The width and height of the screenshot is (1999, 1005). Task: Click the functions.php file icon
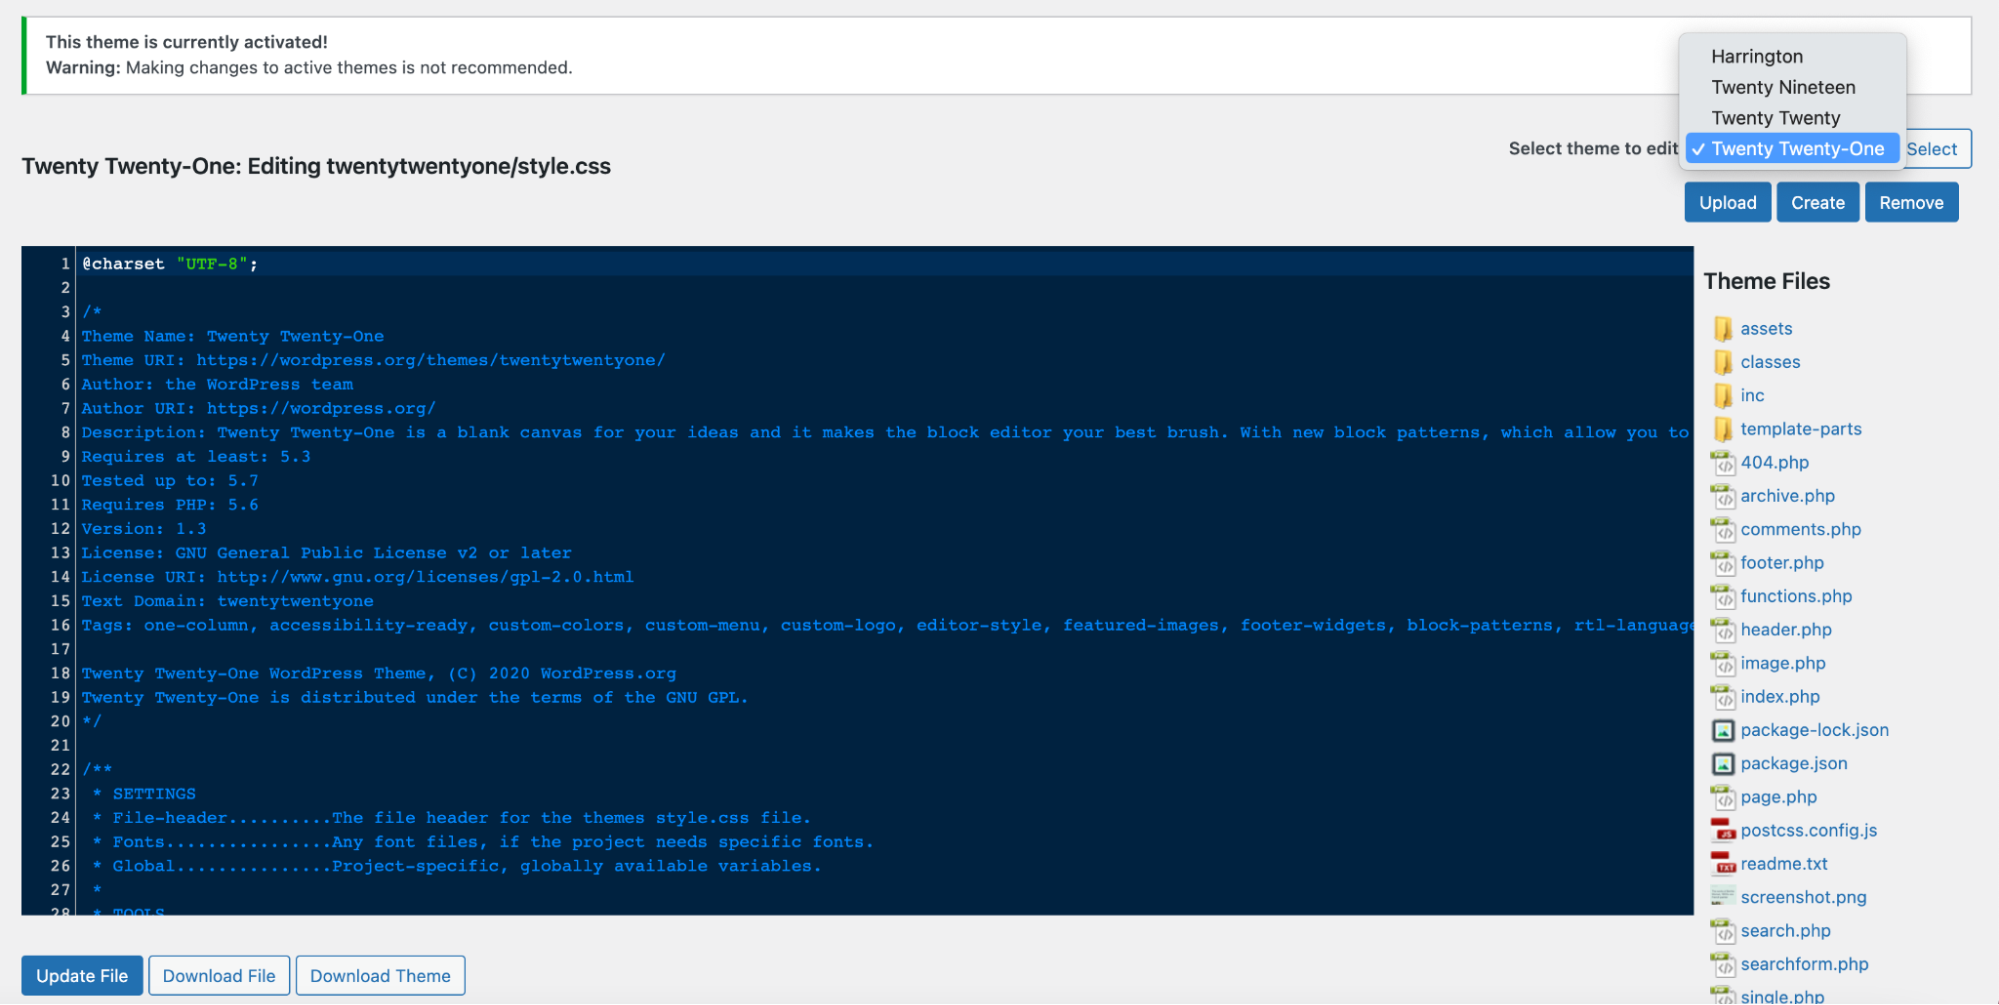point(1722,597)
